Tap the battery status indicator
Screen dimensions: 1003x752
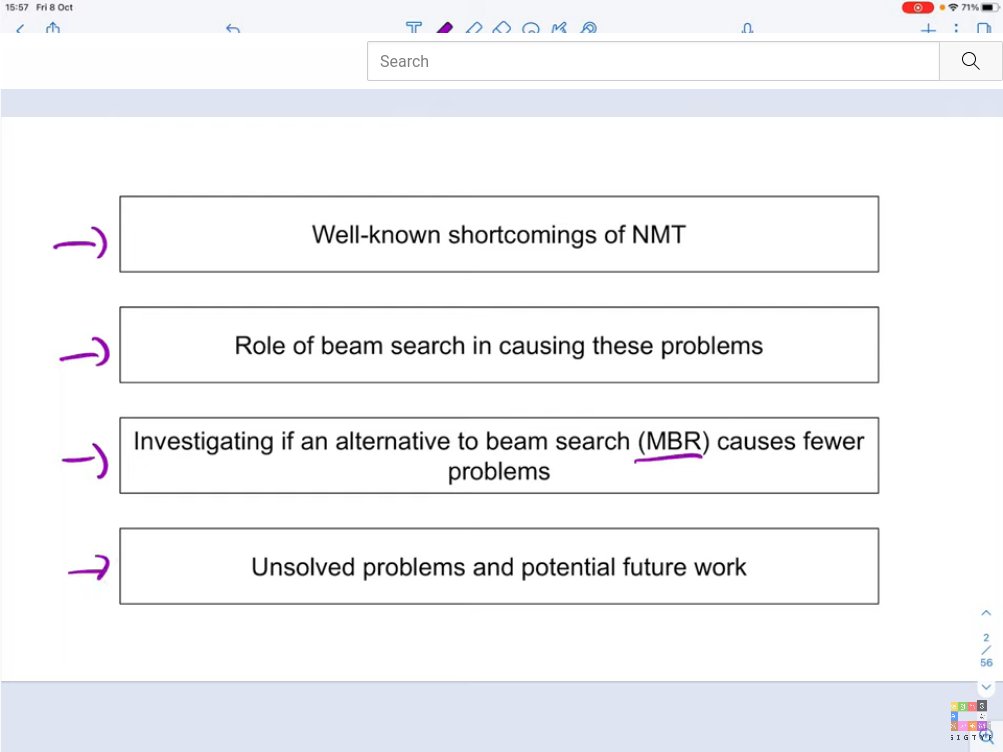point(990,8)
